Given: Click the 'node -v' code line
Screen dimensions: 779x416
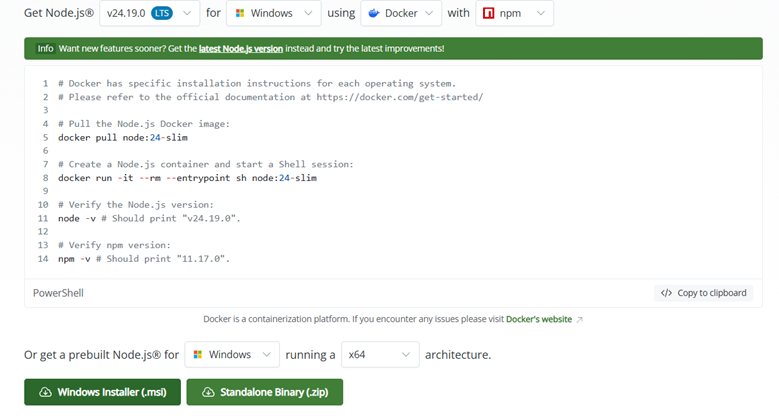Looking at the screenshot, I should pyautogui.click(x=149, y=218).
